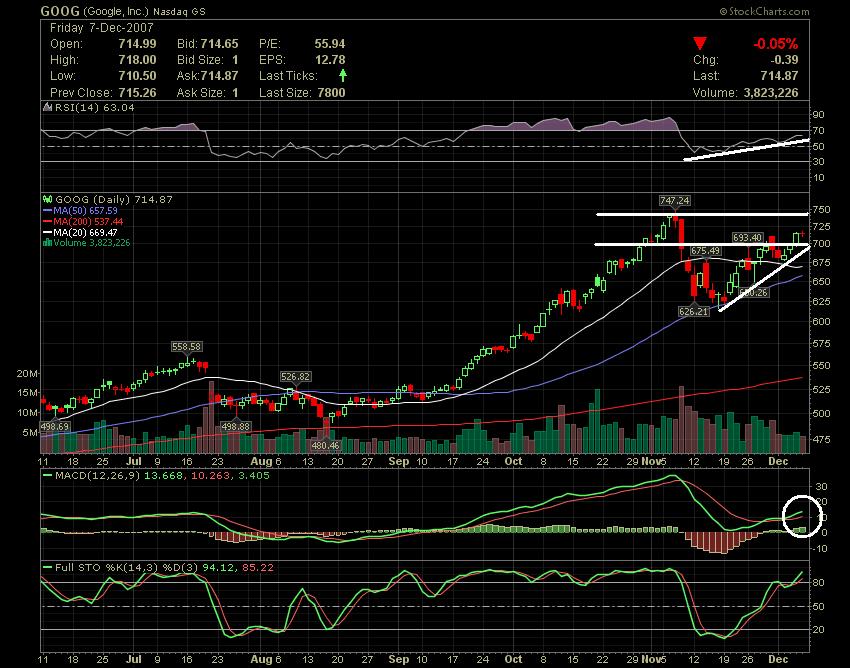Click the 90 level on RSI axis
Image resolution: width=850 pixels, height=668 pixels.
[819, 114]
